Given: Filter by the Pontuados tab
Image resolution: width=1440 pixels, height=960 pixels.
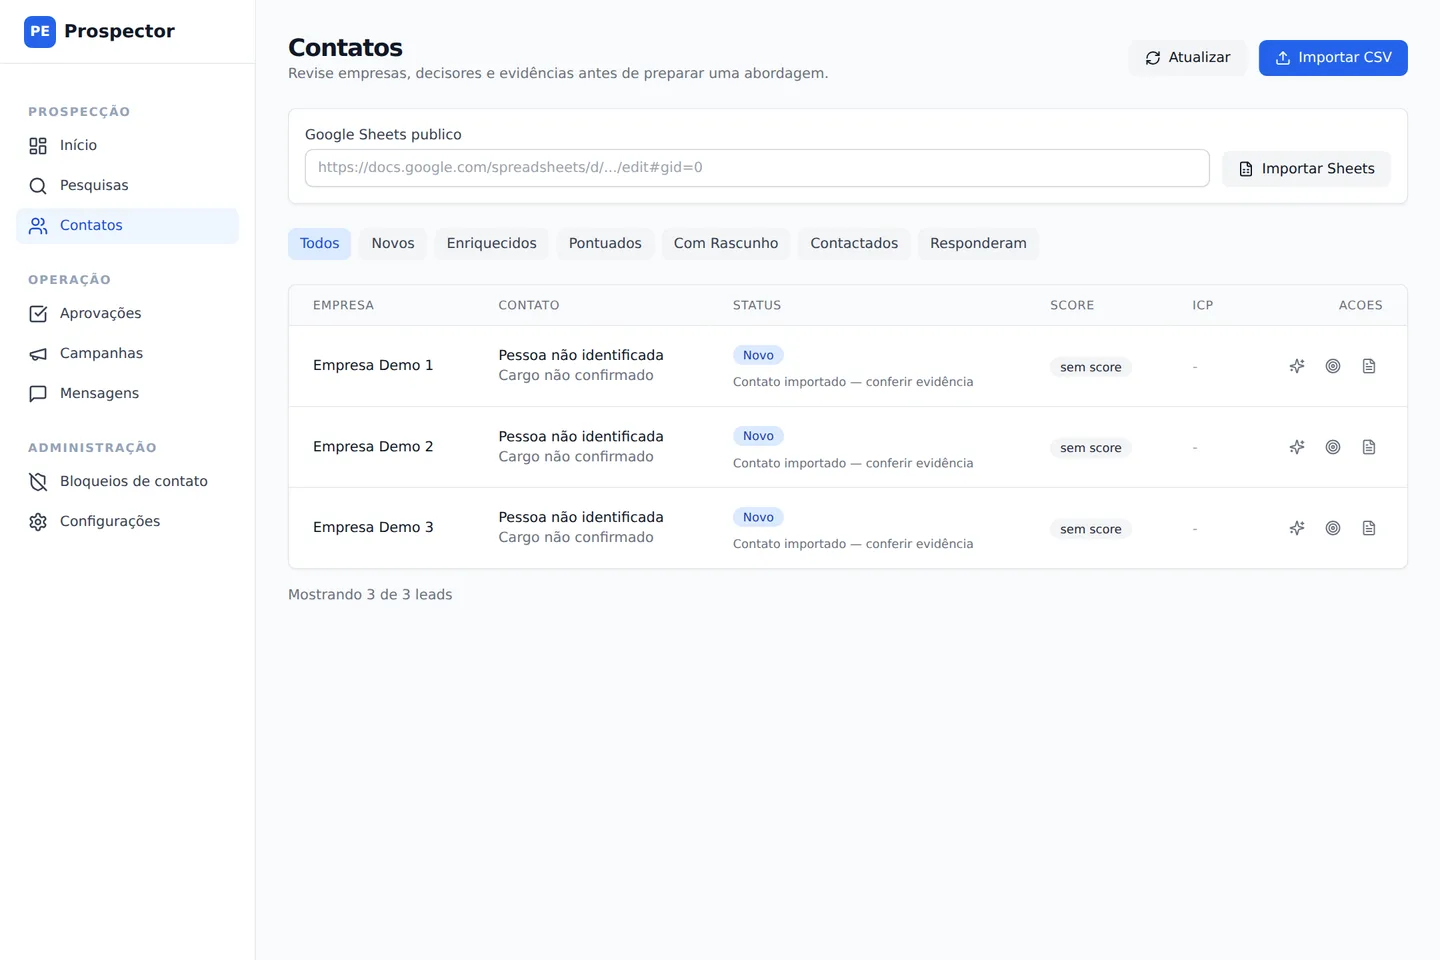Looking at the screenshot, I should [605, 244].
